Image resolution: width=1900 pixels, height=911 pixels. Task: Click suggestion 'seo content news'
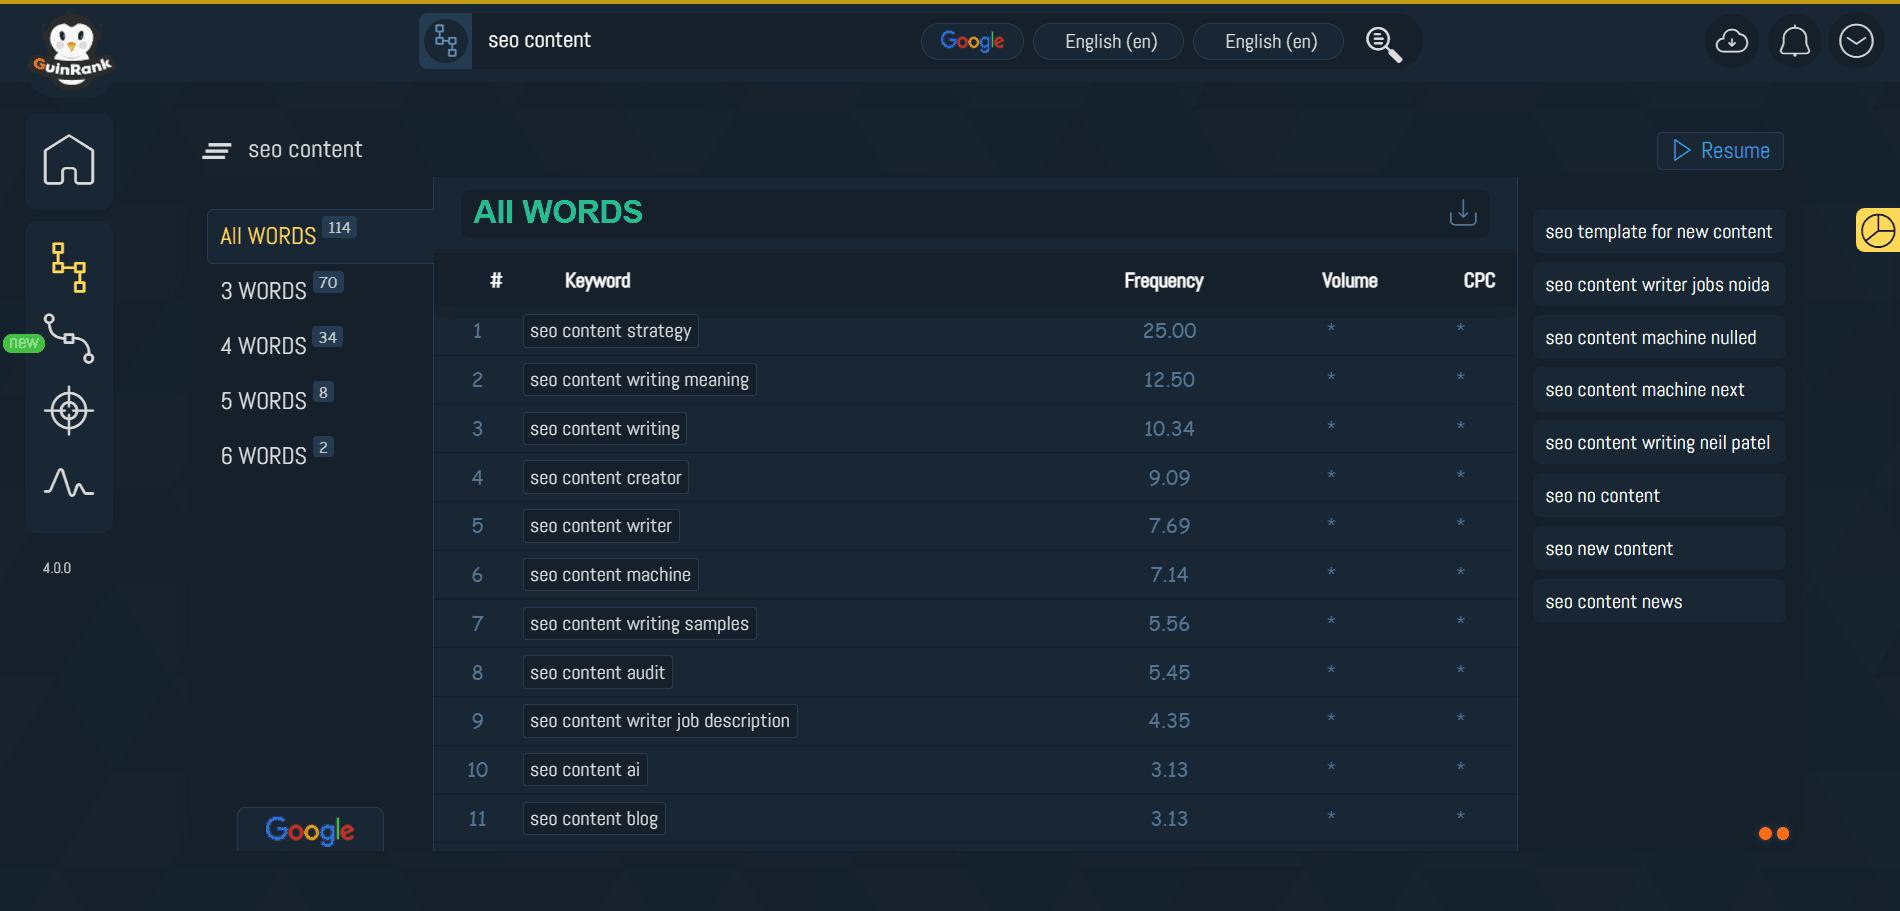(1659, 602)
